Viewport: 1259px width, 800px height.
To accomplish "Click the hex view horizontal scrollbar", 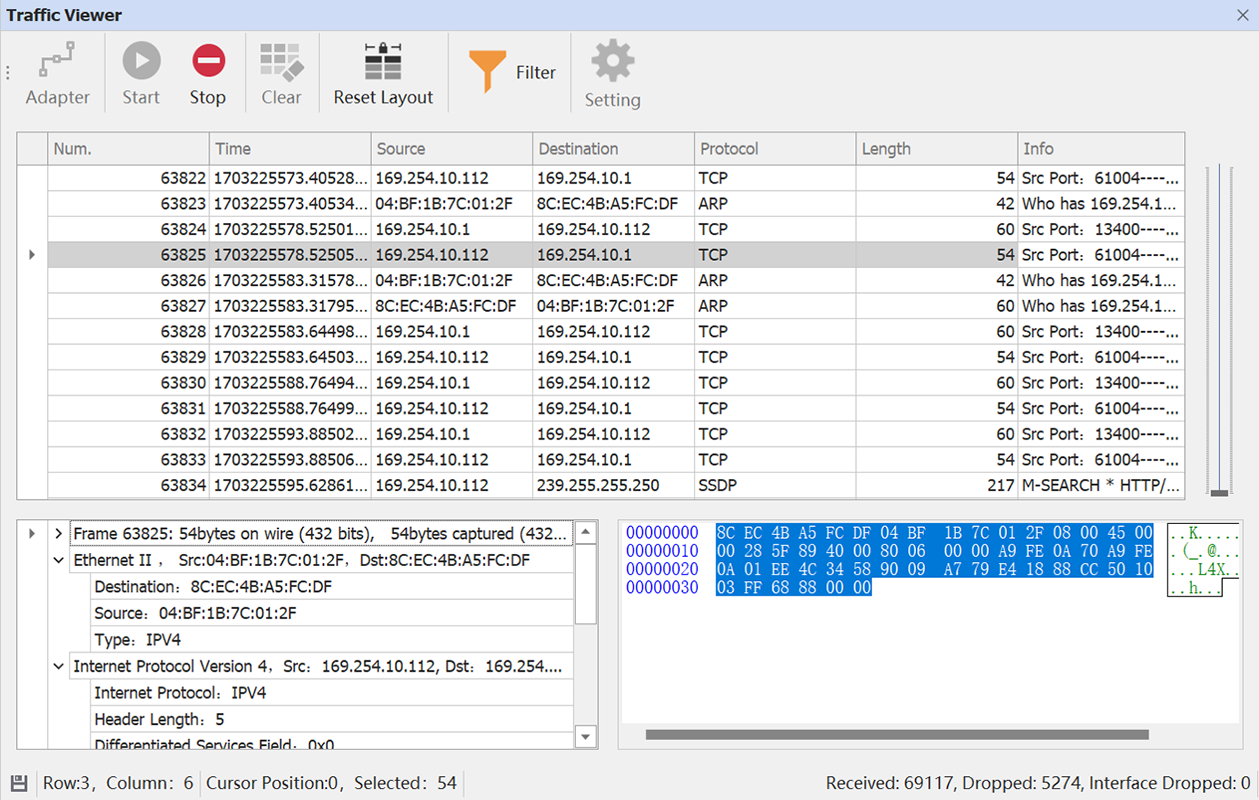I will pyautogui.click(x=897, y=735).
